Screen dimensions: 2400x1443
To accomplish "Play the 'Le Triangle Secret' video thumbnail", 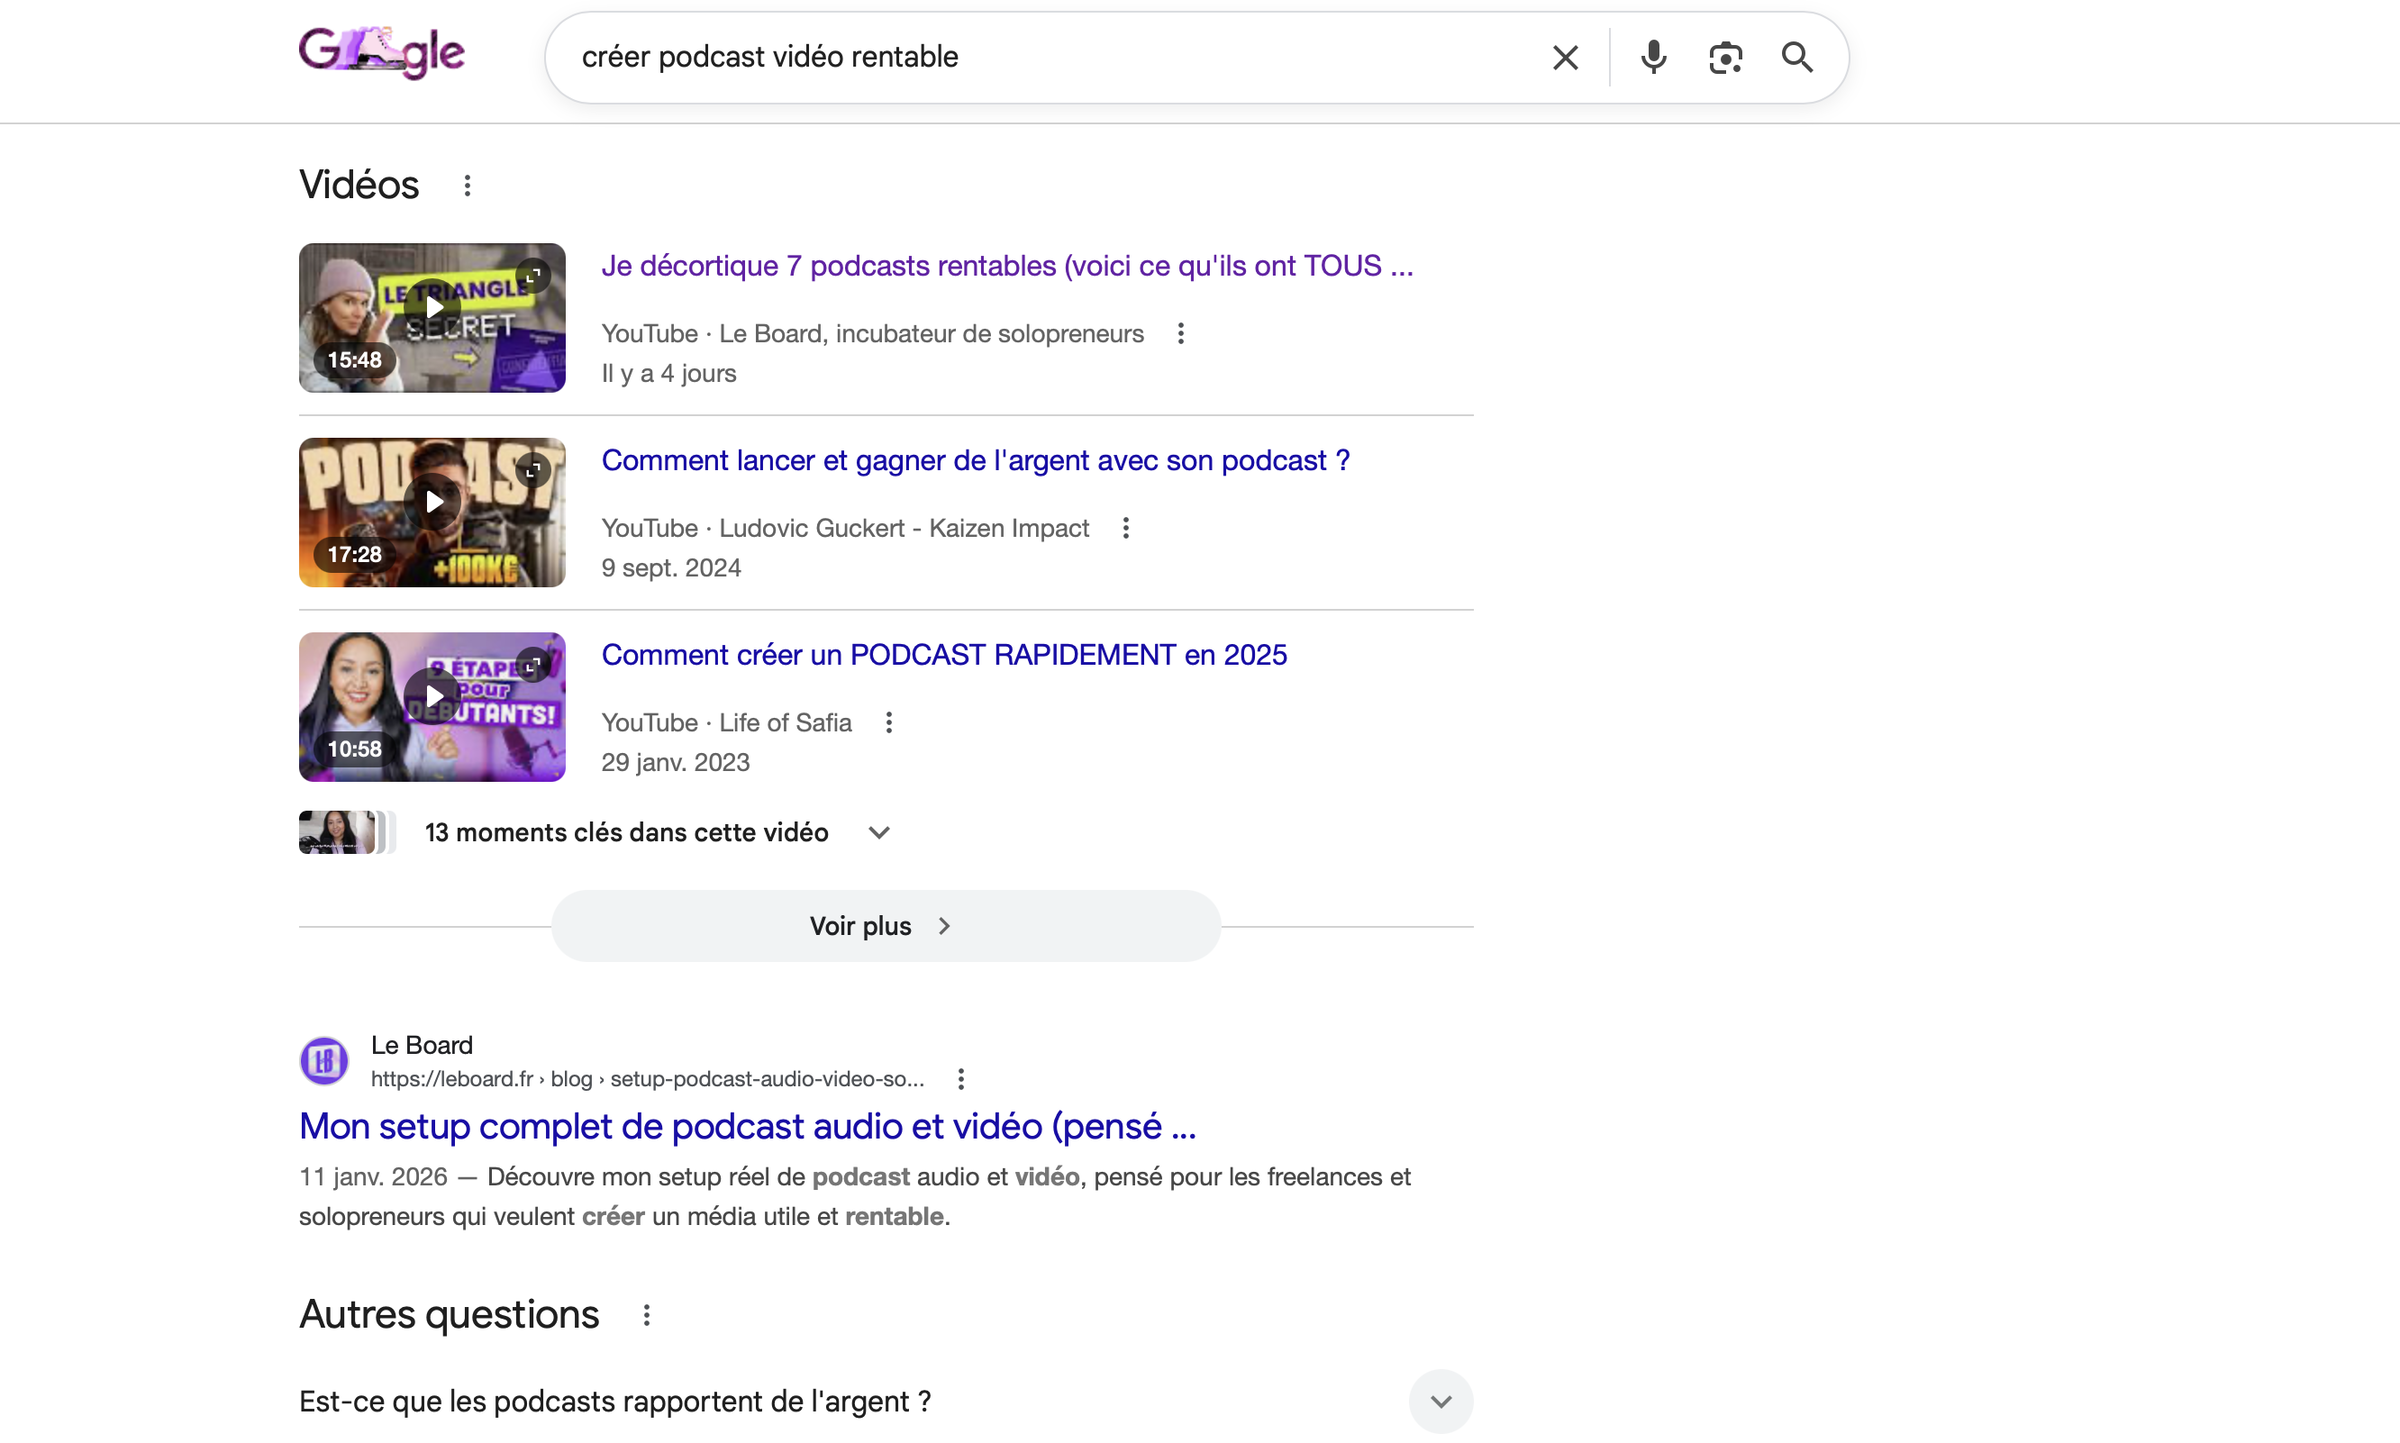I will pyautogui.click(x=432, y=317).
